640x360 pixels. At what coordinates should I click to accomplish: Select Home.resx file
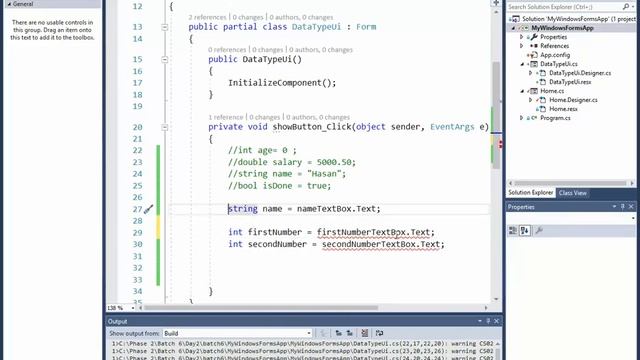563,109
